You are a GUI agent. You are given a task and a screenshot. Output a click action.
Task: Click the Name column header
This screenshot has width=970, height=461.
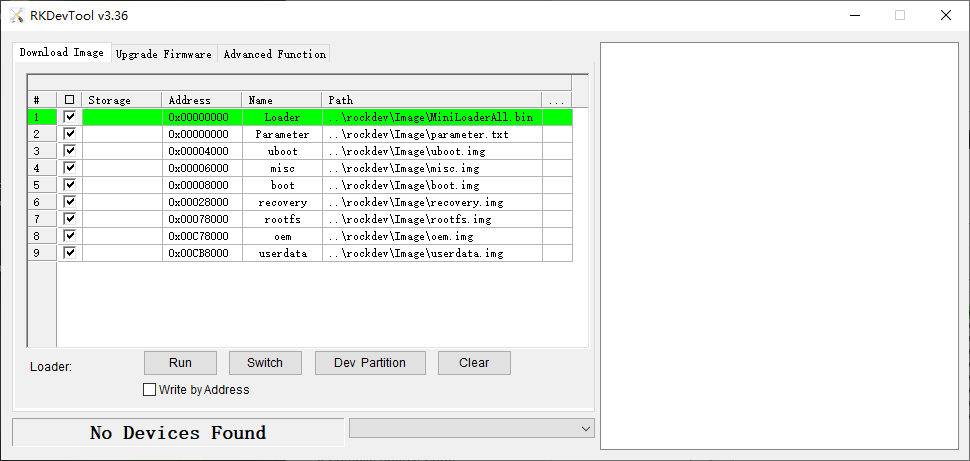[x=281, y=100]
